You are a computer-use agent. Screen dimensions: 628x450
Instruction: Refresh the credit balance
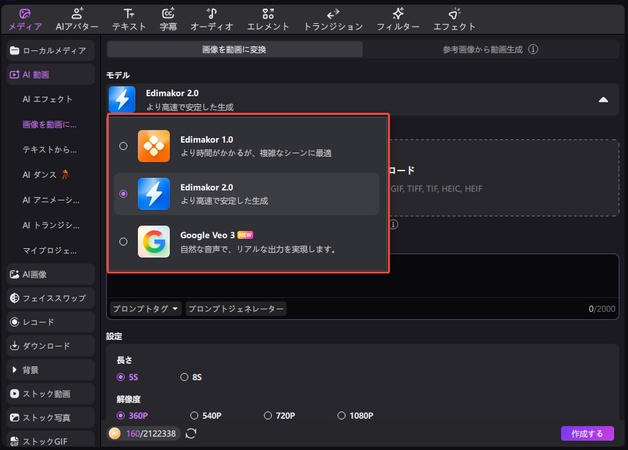[x=191, y=433]
